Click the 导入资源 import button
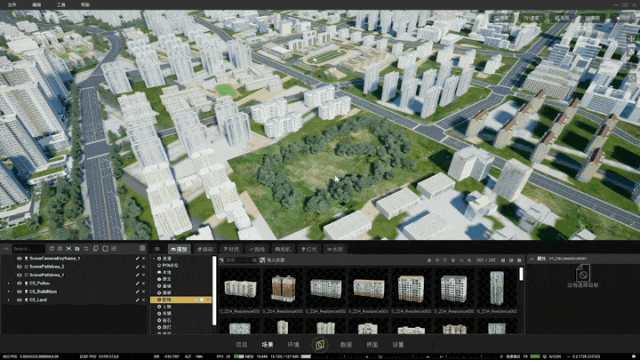 (x=272, y=260)
